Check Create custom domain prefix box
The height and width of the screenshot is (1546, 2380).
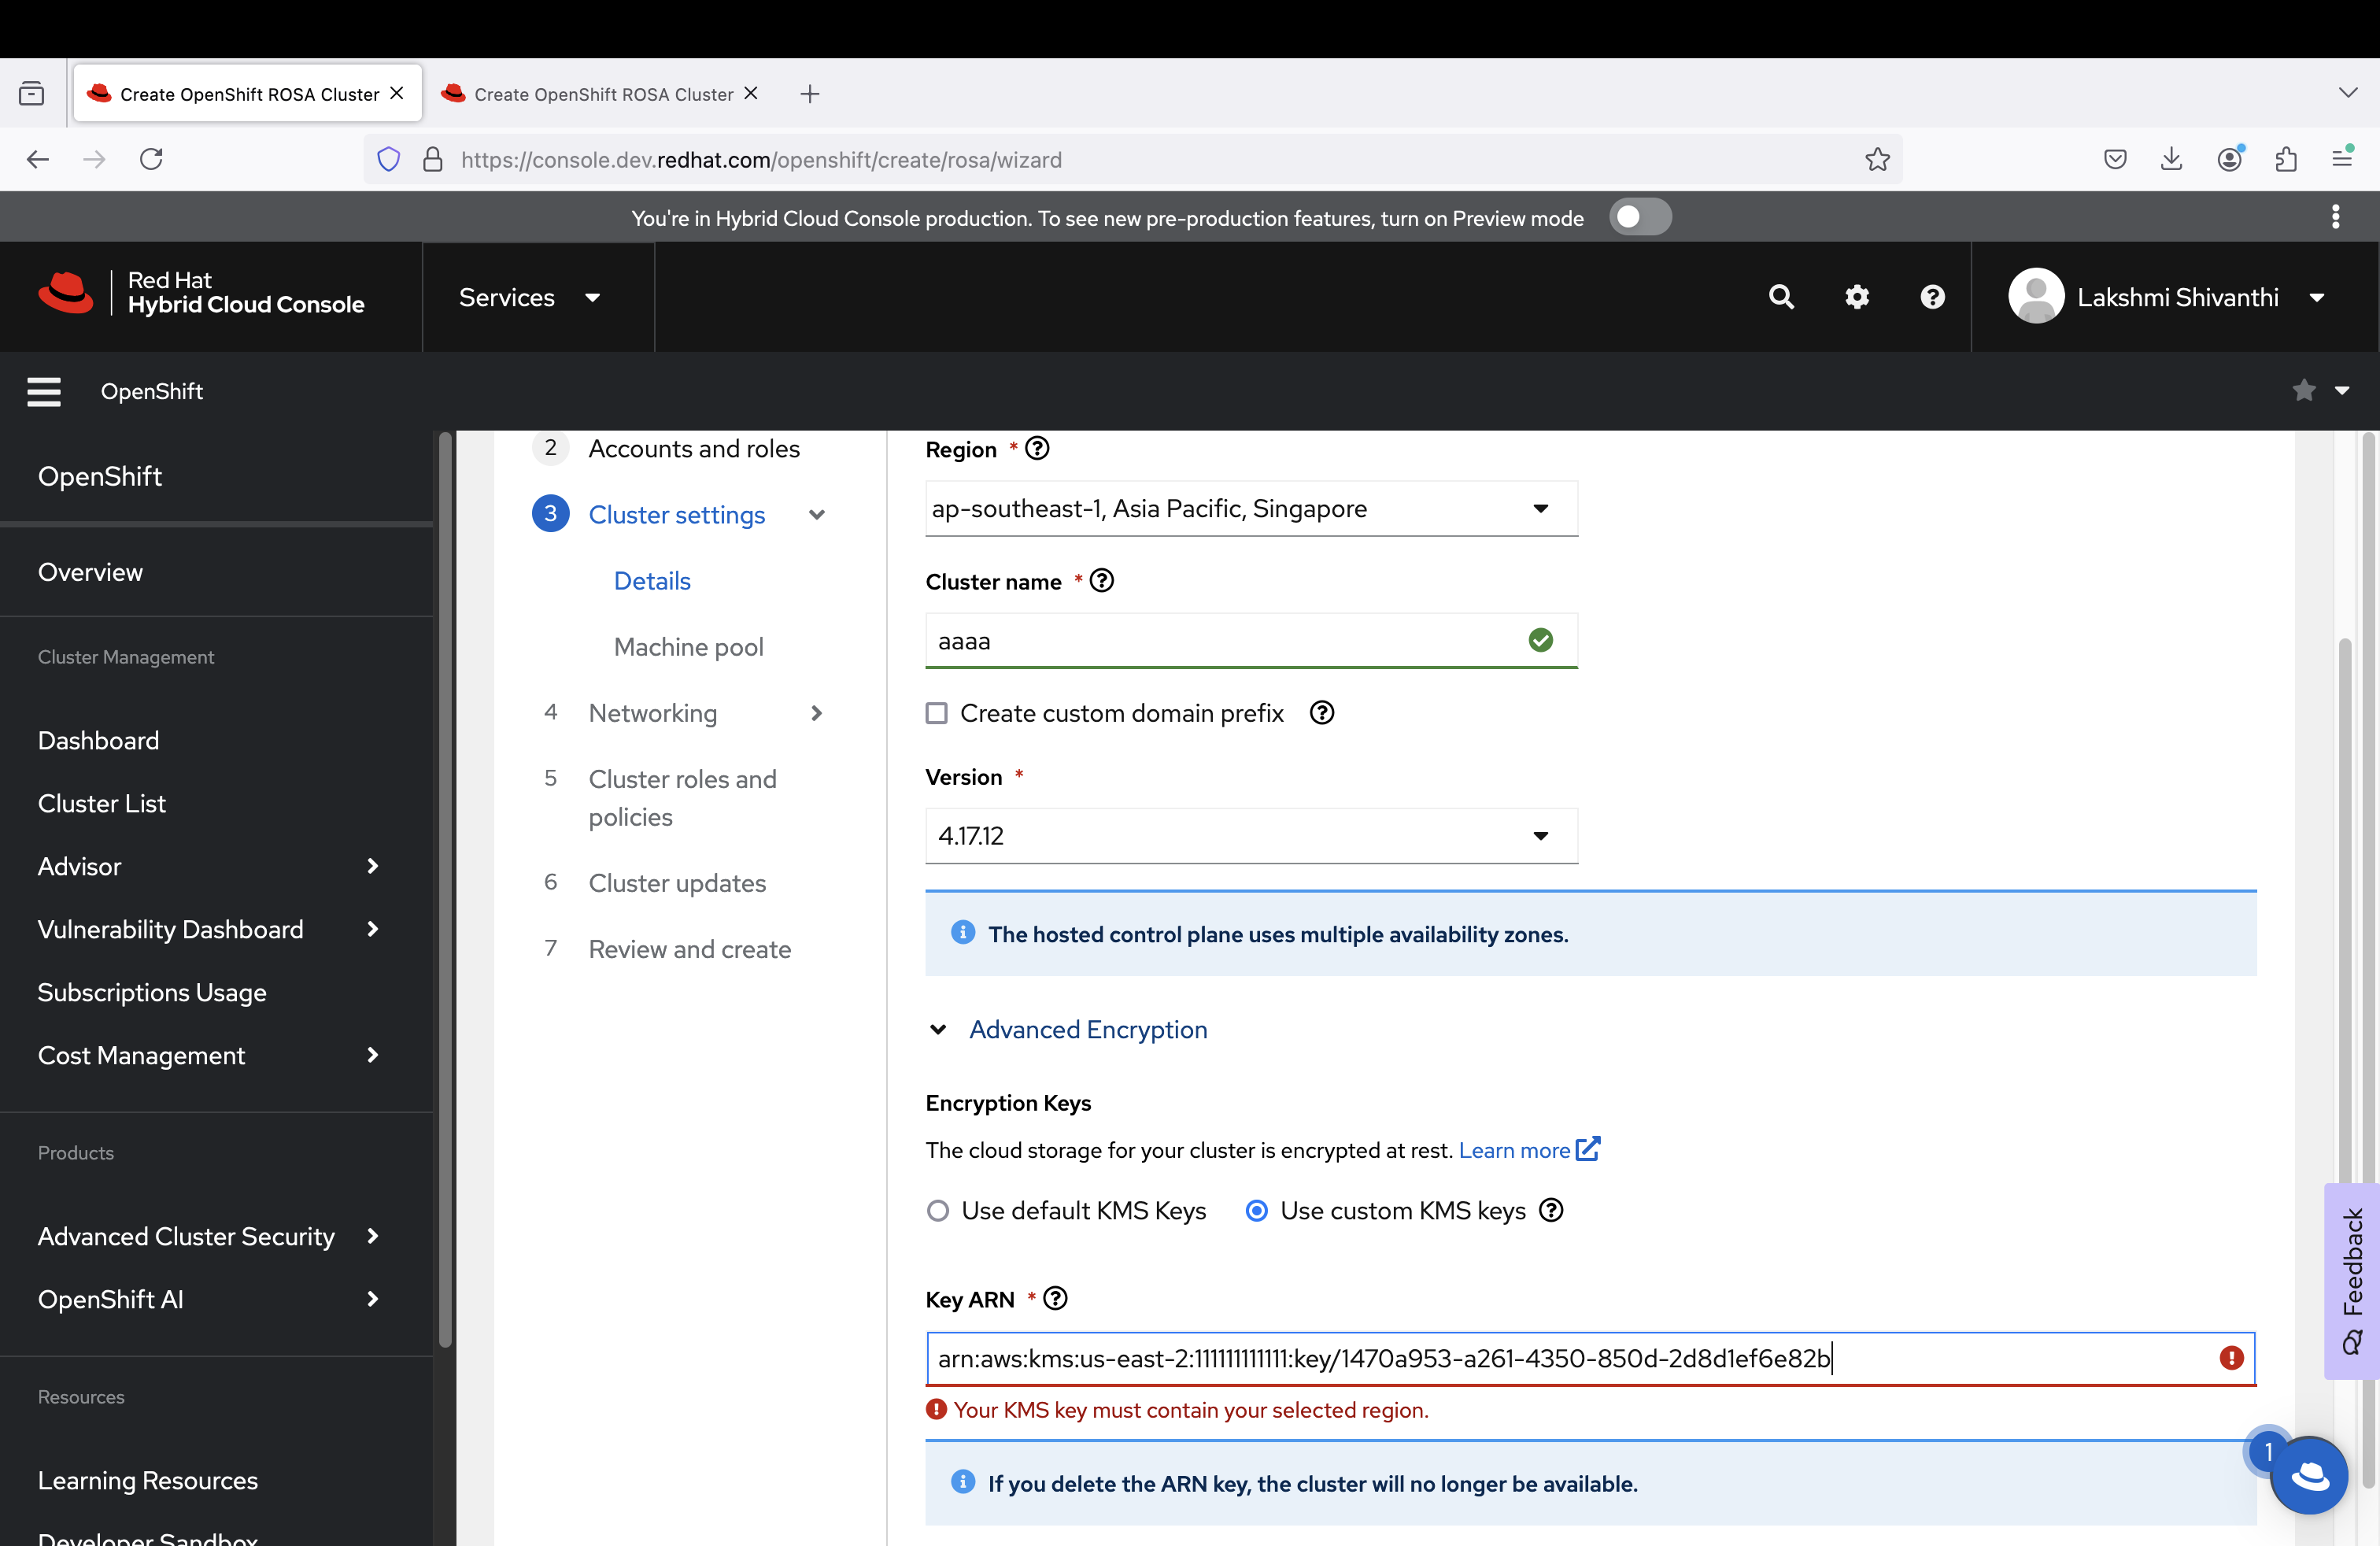coord(937,713)
